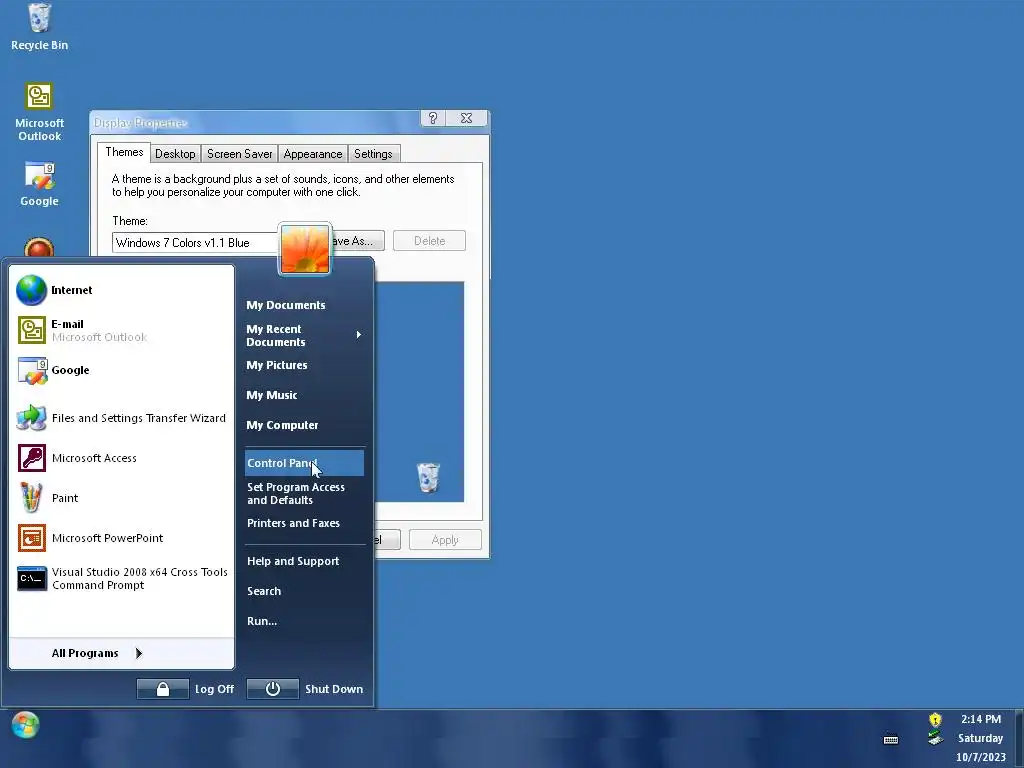The height and width of the screenshot is (768, 1024).
Task: Click the help question mark in Display Properties
Action: pos(432,118)
